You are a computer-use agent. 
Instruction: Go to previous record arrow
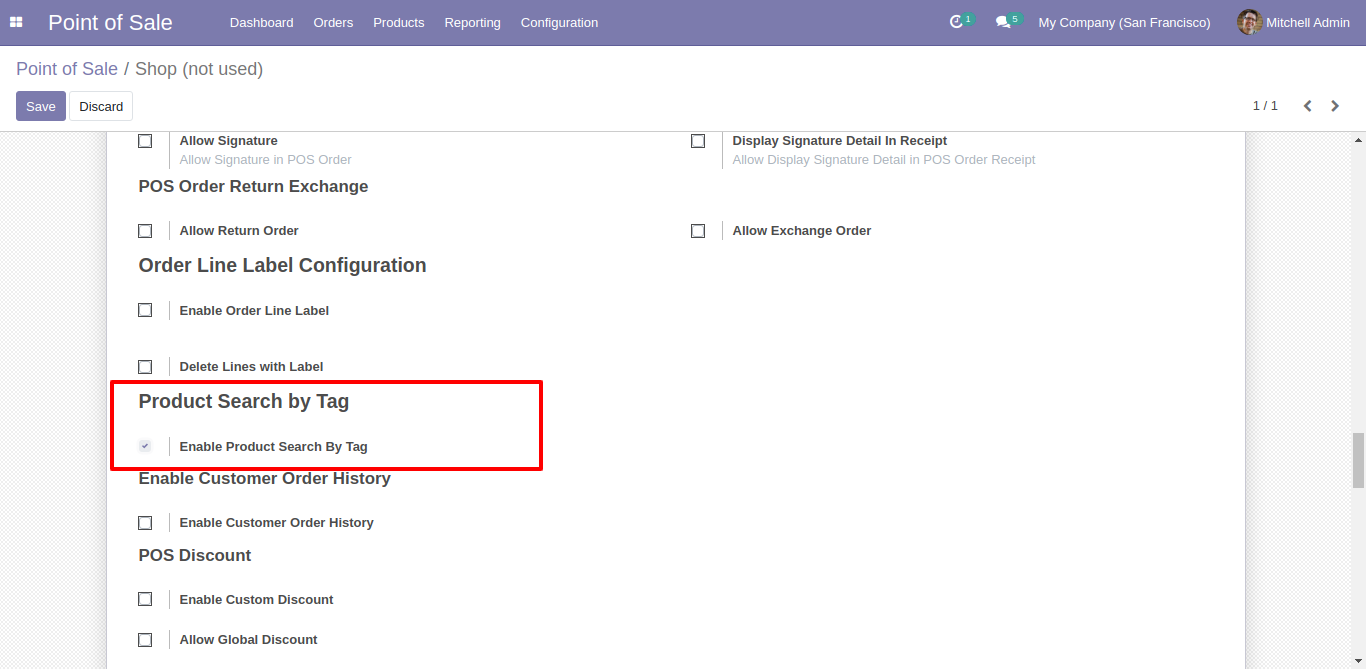tap(1307, 106)
